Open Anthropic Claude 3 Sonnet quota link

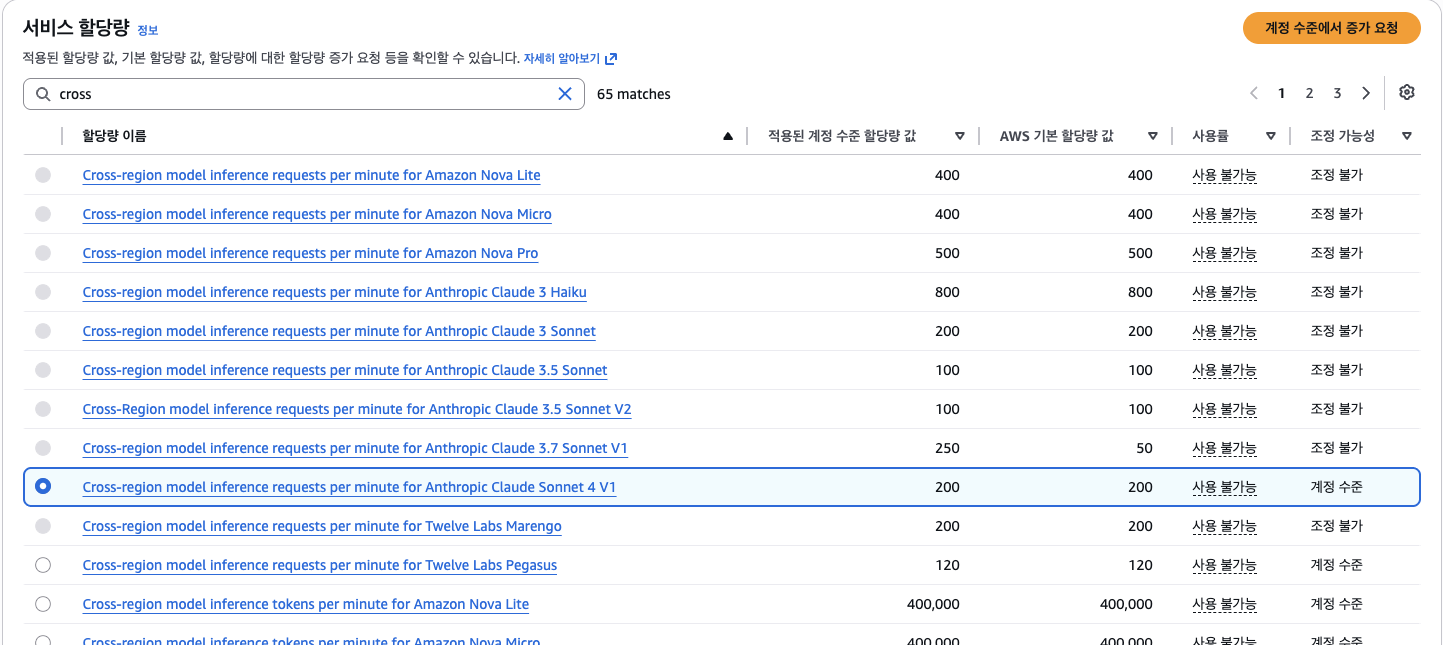[x=339, y=331]
